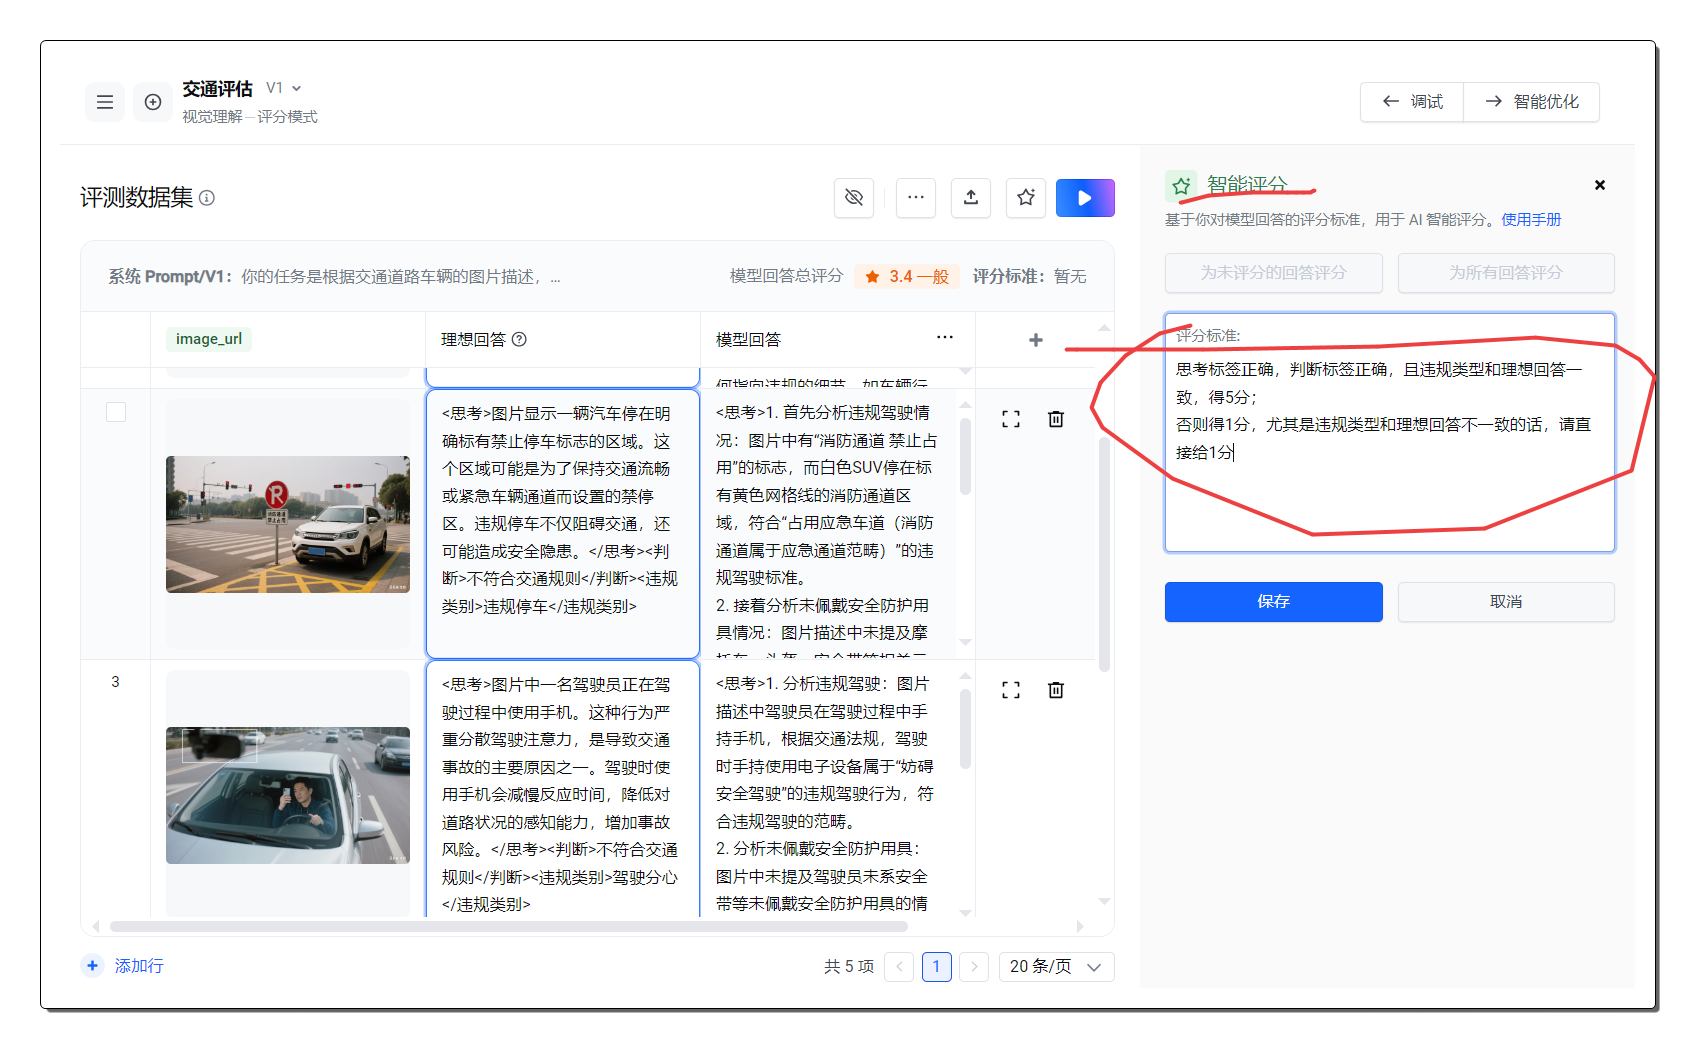Screen dimensions: 1695x1048
Task: Click the 为所有回答评分 button
Action: 1506,273
